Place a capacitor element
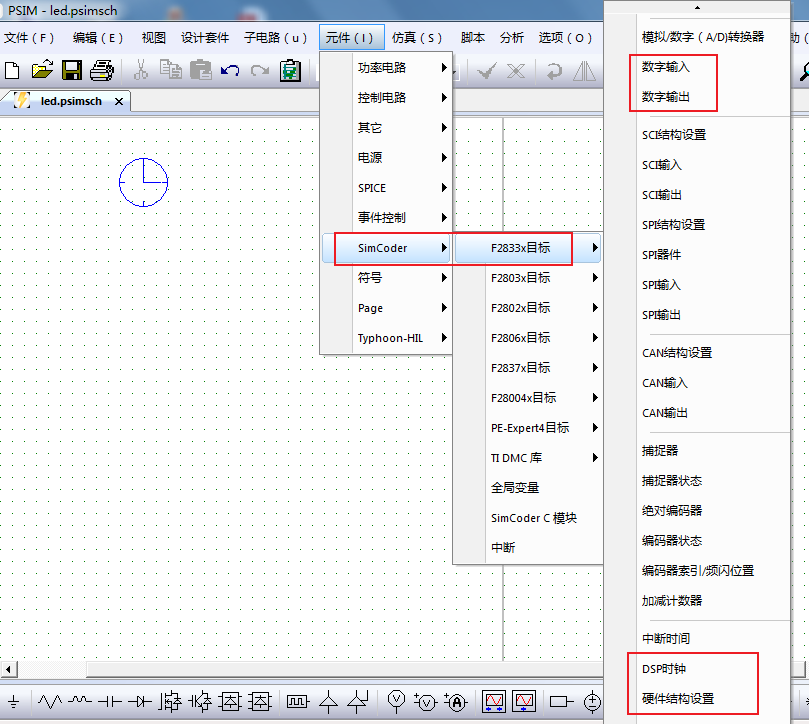Image resolution: width=809 pixels, height=724 pixels. pyautogui.click(x=110, y=702)
